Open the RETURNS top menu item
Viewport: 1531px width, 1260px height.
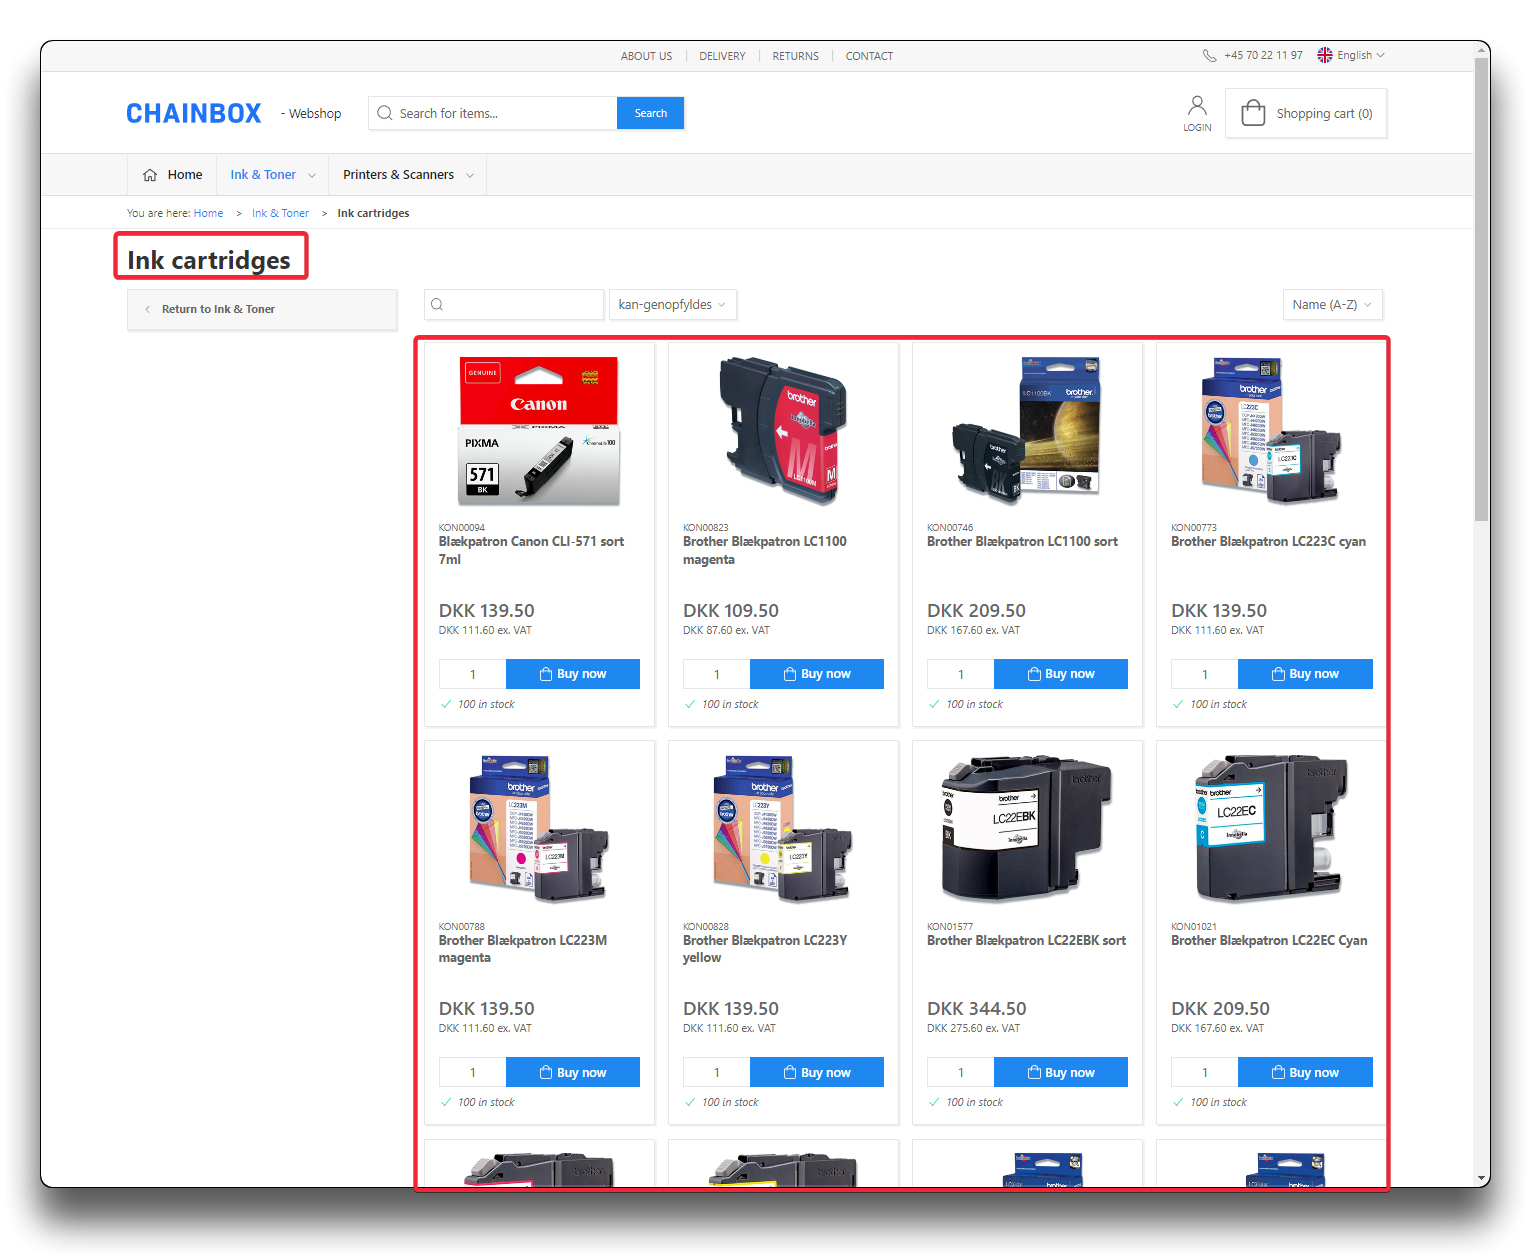point(795,57)
